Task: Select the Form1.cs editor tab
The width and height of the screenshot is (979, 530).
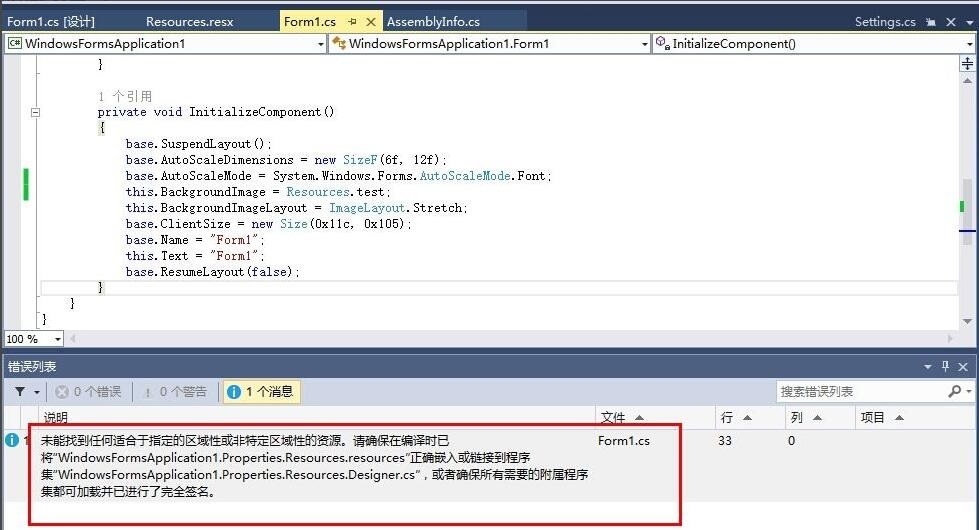Action: pyautogui.click(x=310, y=22)
